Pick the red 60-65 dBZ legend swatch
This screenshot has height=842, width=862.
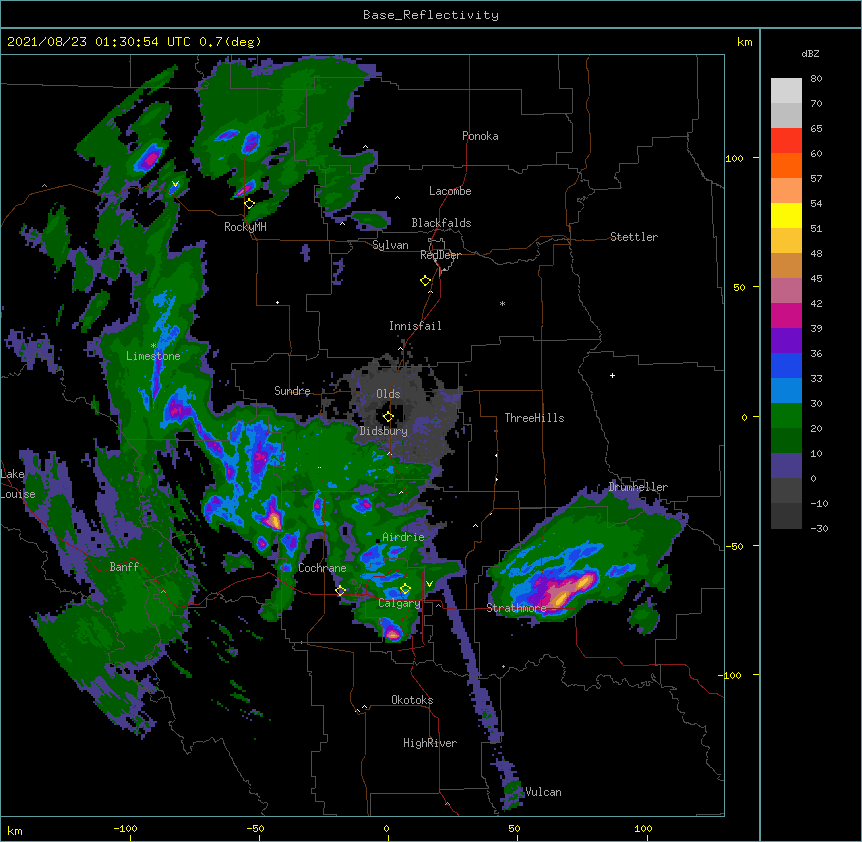786,140
